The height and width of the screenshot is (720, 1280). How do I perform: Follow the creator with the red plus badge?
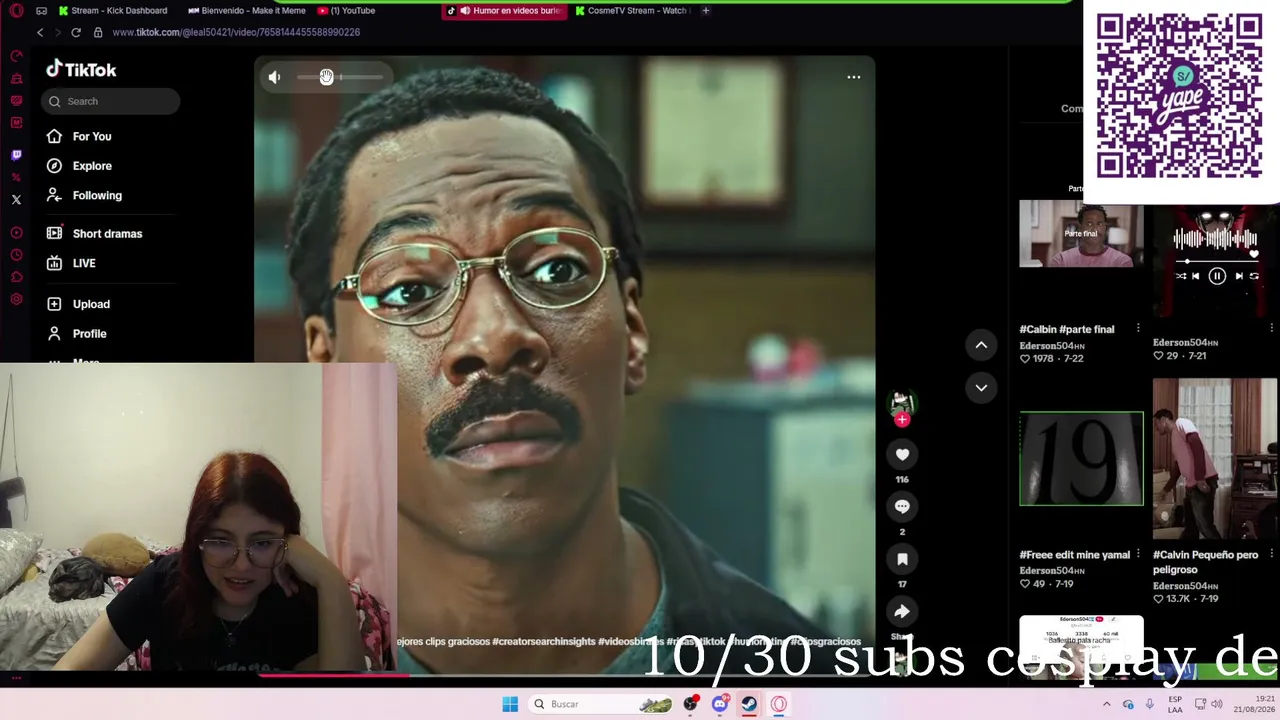902,420
